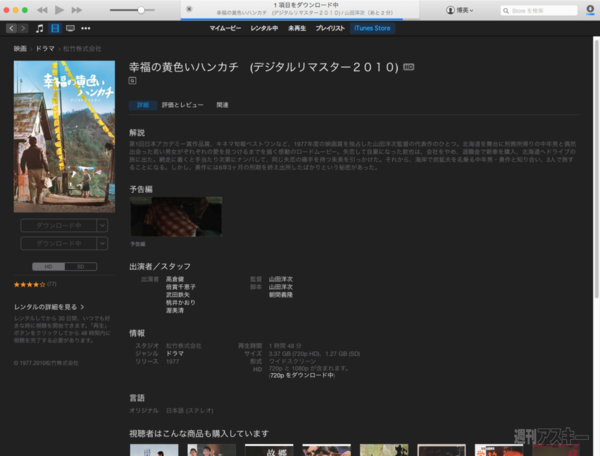This screenshot has width=600, height=456.
Task: Select the SD quality toggle
Action: (x=80, y=267)
